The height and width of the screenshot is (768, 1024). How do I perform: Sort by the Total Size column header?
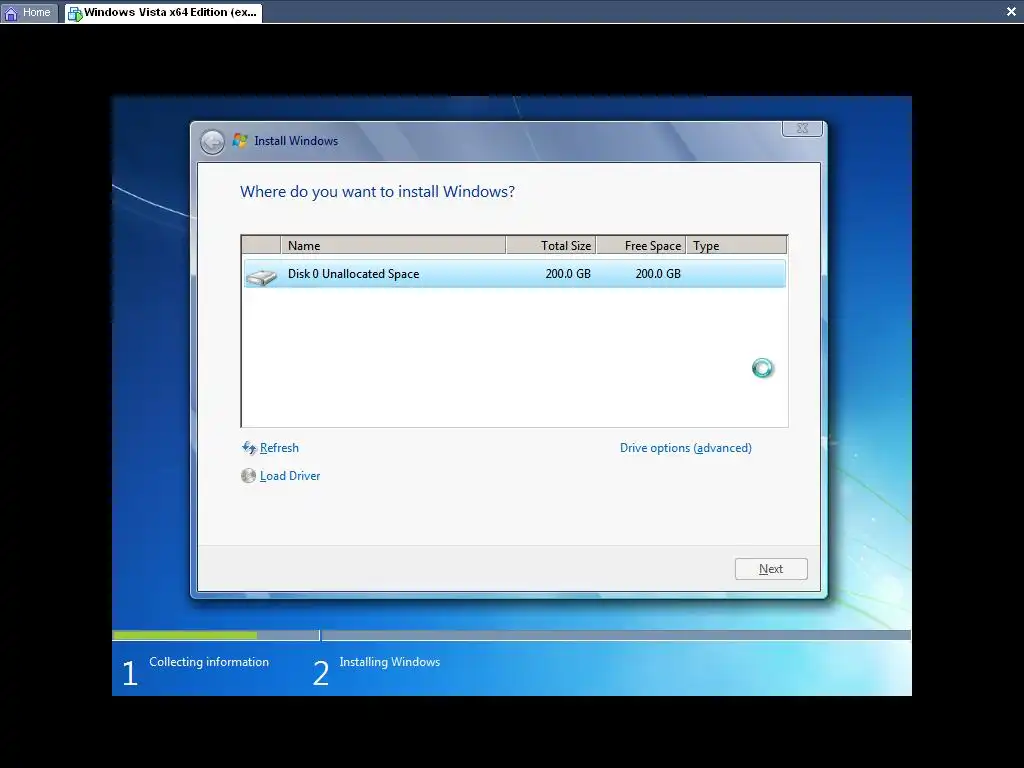point(551,246)
